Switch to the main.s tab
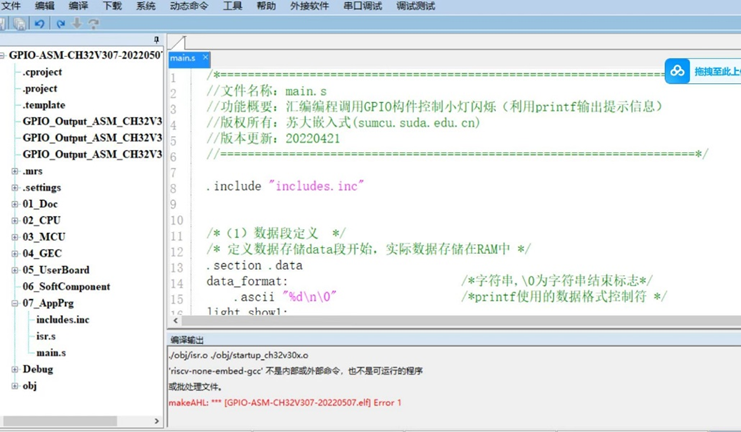Viewport: 741px width, 432px height. (183, 59)
